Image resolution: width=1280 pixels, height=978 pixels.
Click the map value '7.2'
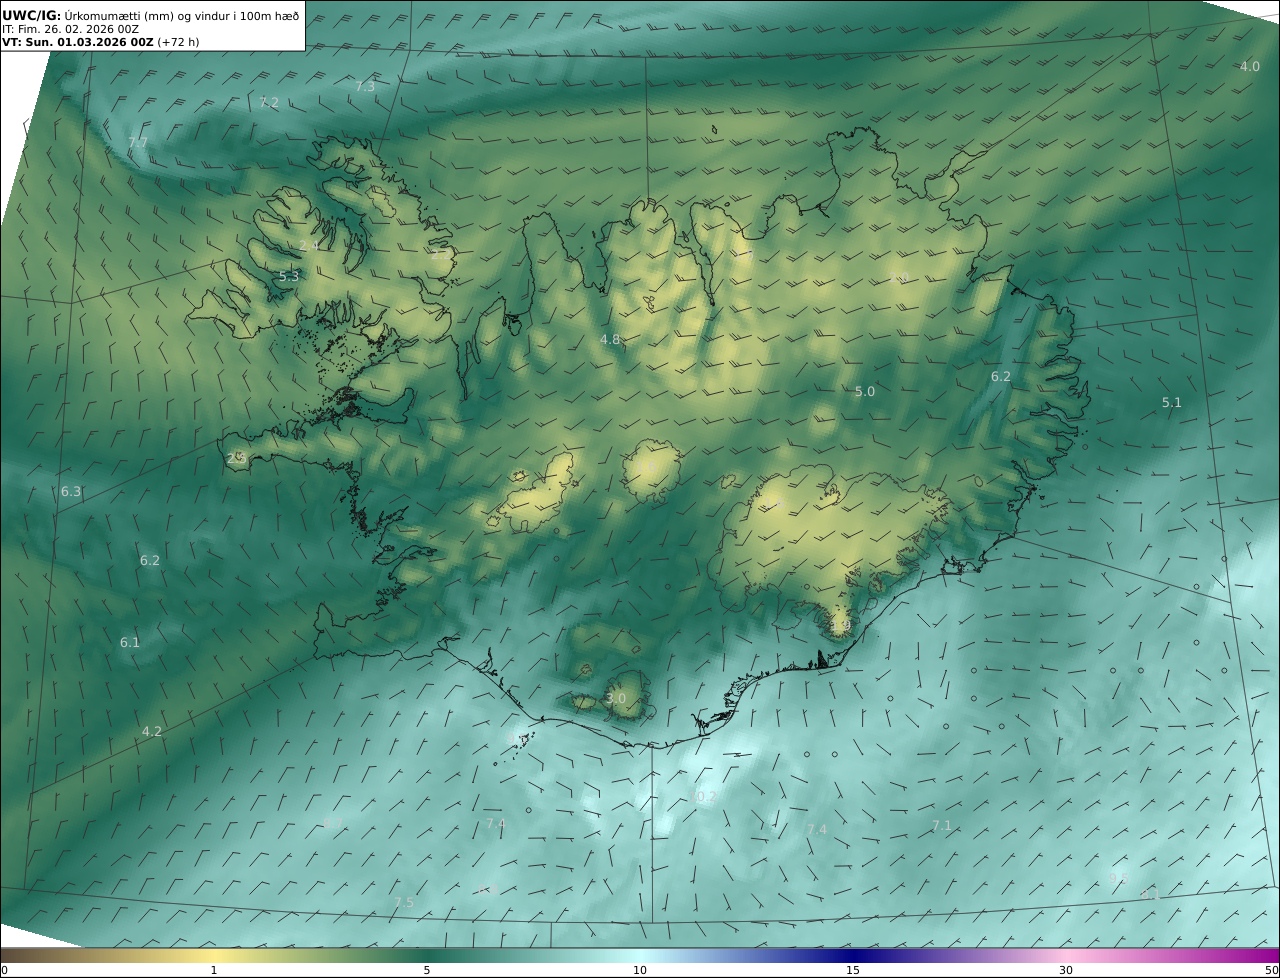(269, 102)
